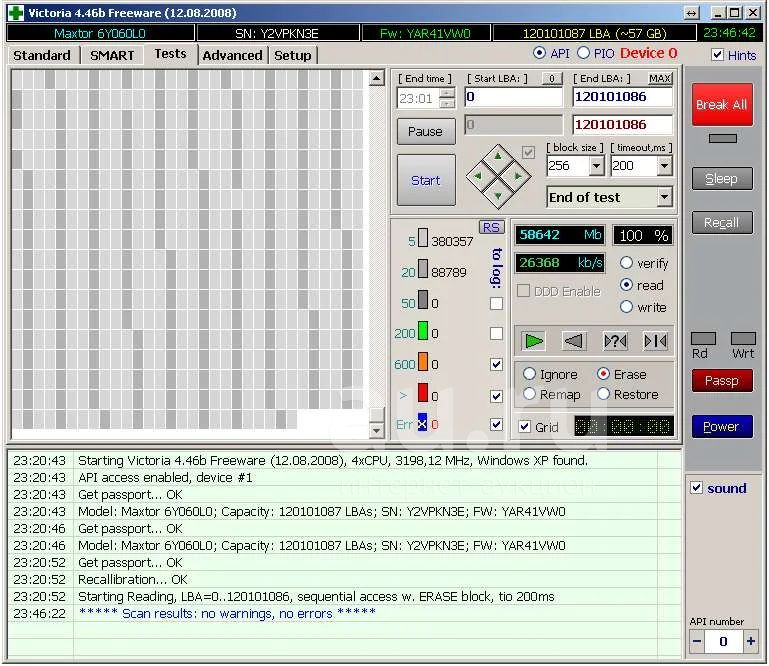Click the scan grid scrollbar down arrow

pos(376,431)
